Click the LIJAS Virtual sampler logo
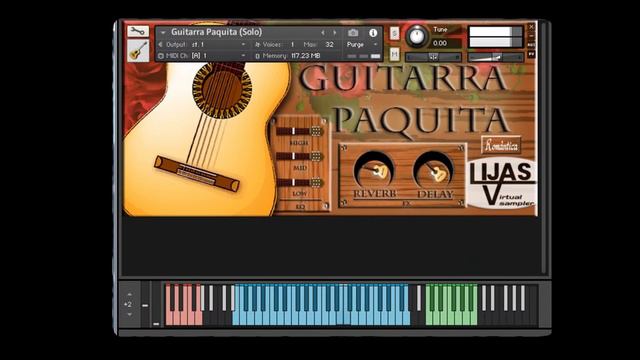The image size is (640, 360). tap(501, 184)
